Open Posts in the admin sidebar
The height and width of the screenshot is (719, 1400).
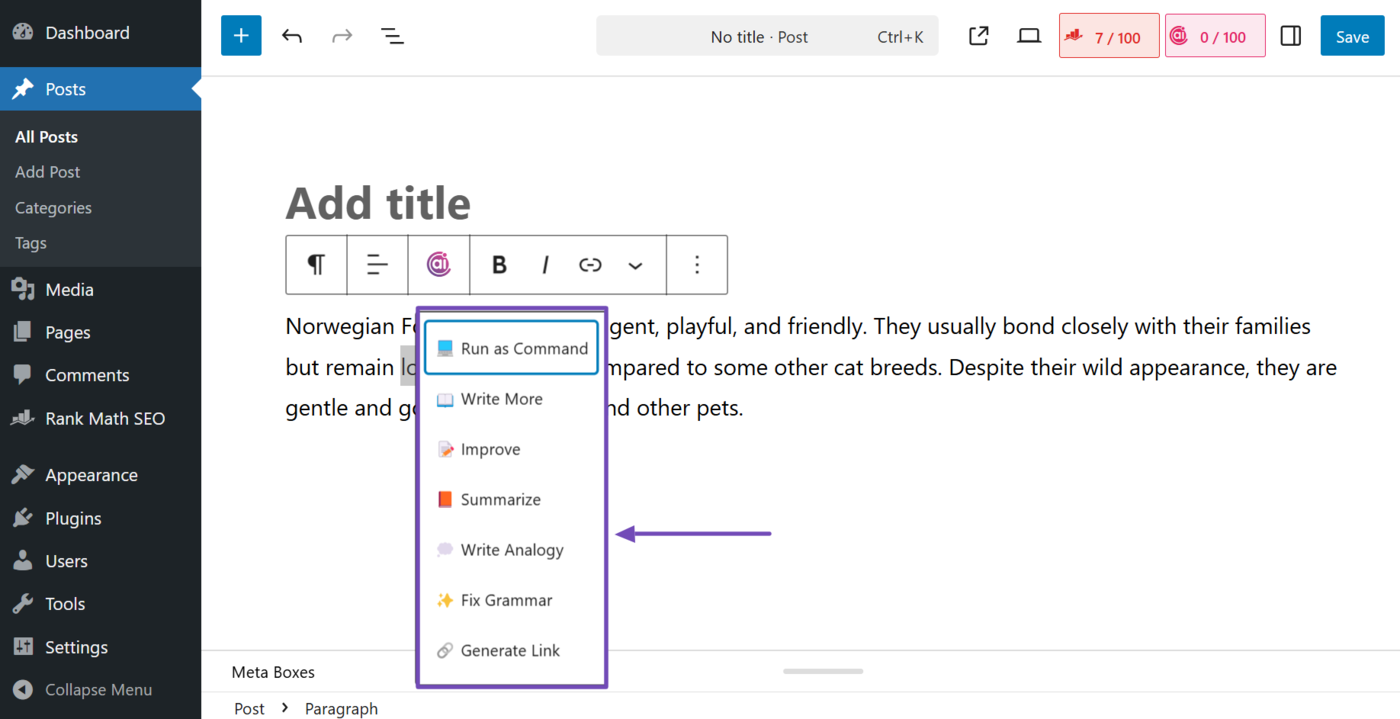click(100, 89)
